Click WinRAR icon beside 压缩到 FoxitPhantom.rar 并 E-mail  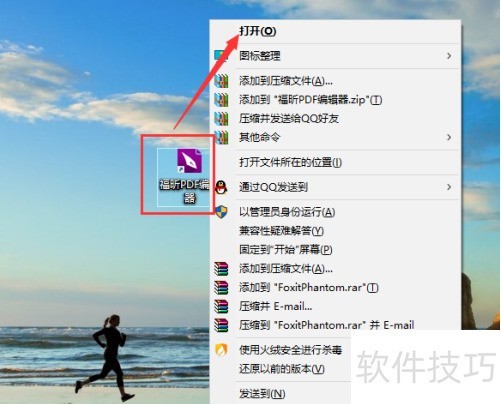221,325
